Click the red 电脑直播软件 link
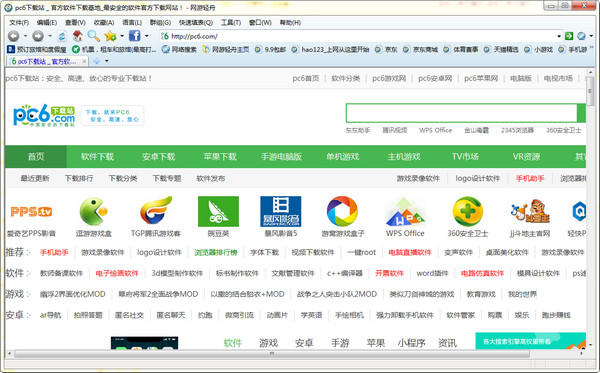 point(409,252)
